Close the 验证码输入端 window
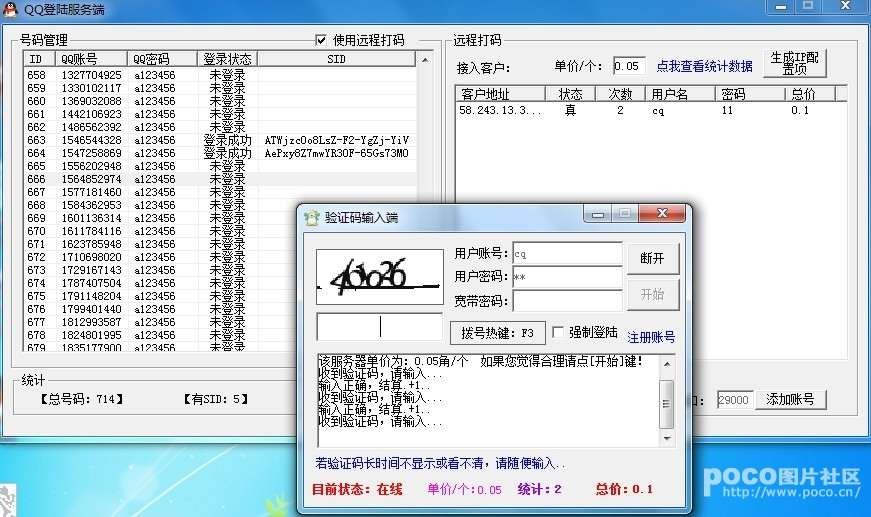This screenshot has width=871, height=517. pos(662,213)
